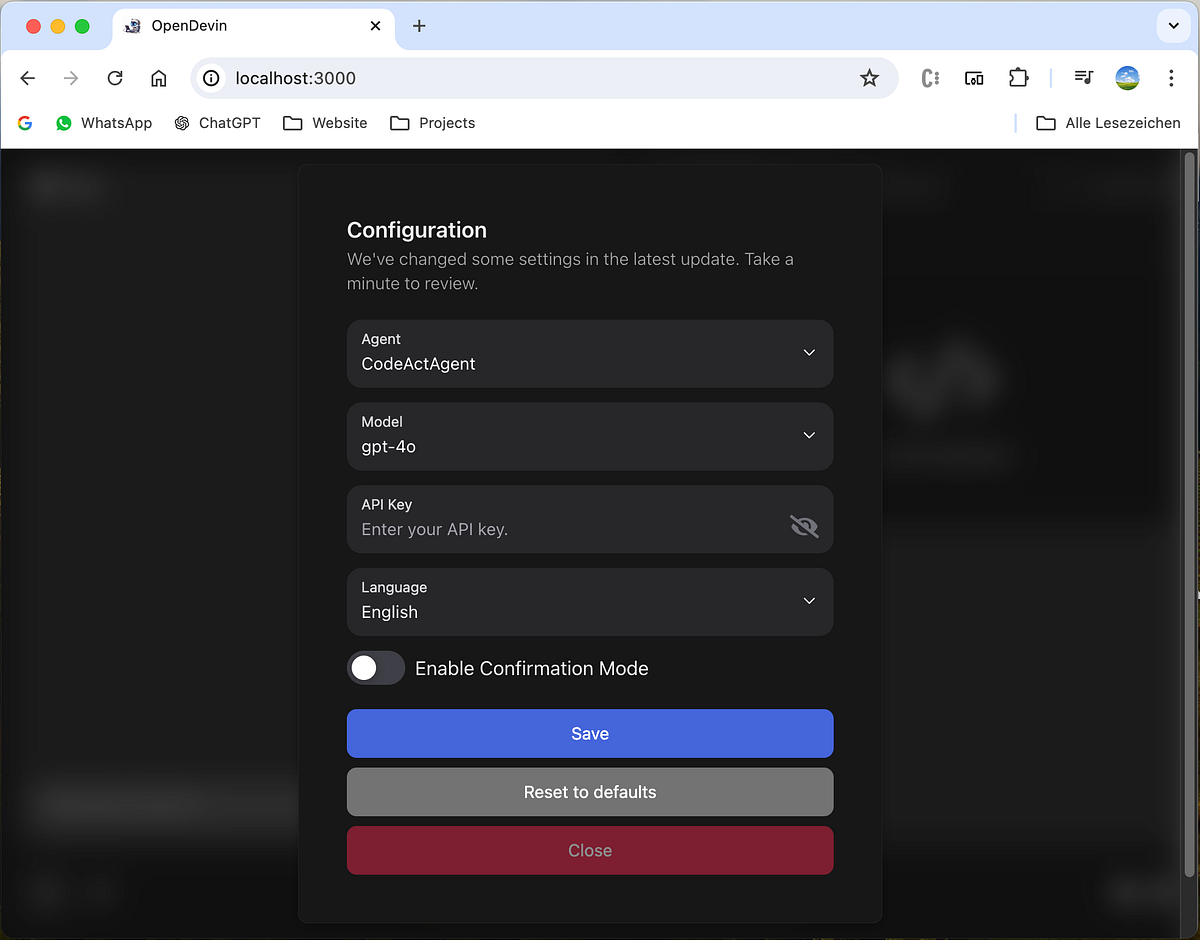Open the Alle Lesezeichen bookmarks menu
Screen dimensions: 1200x940
tap(1107, 122)
